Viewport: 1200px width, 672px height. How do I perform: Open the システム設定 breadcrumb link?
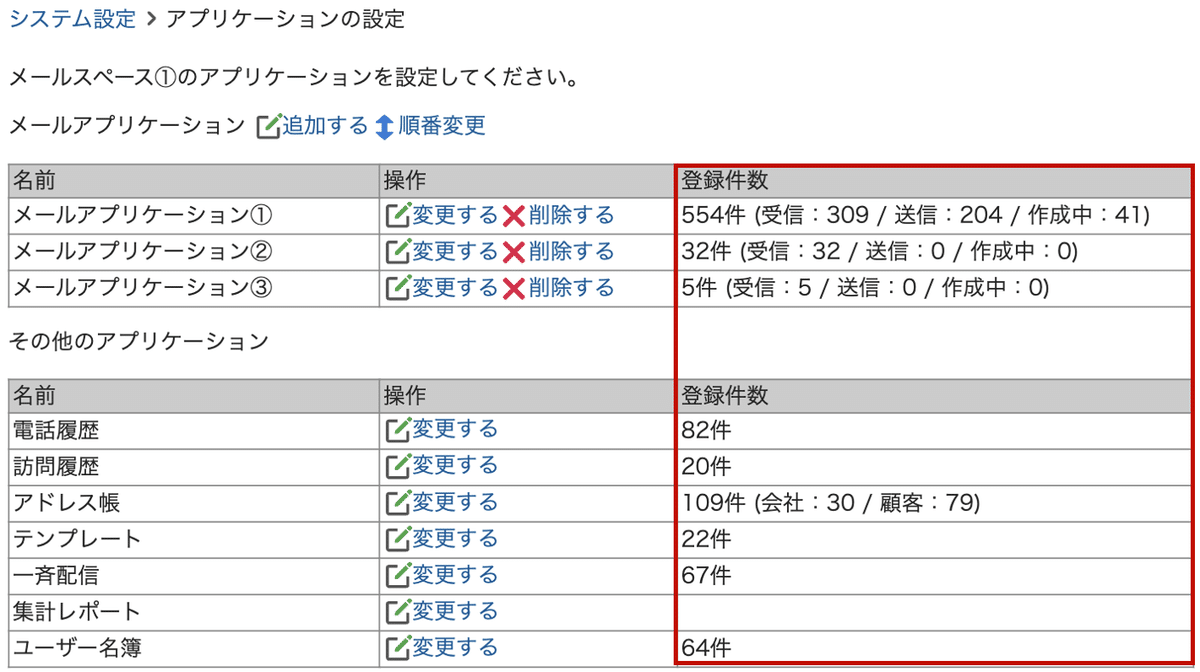[70, 17]
